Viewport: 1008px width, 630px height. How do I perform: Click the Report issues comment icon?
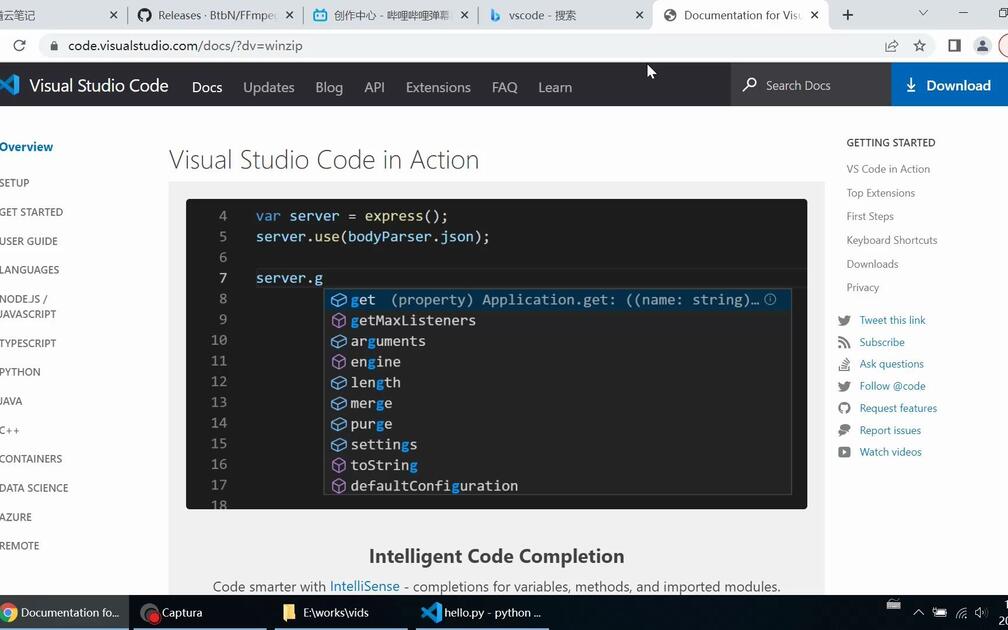(844, 431)
